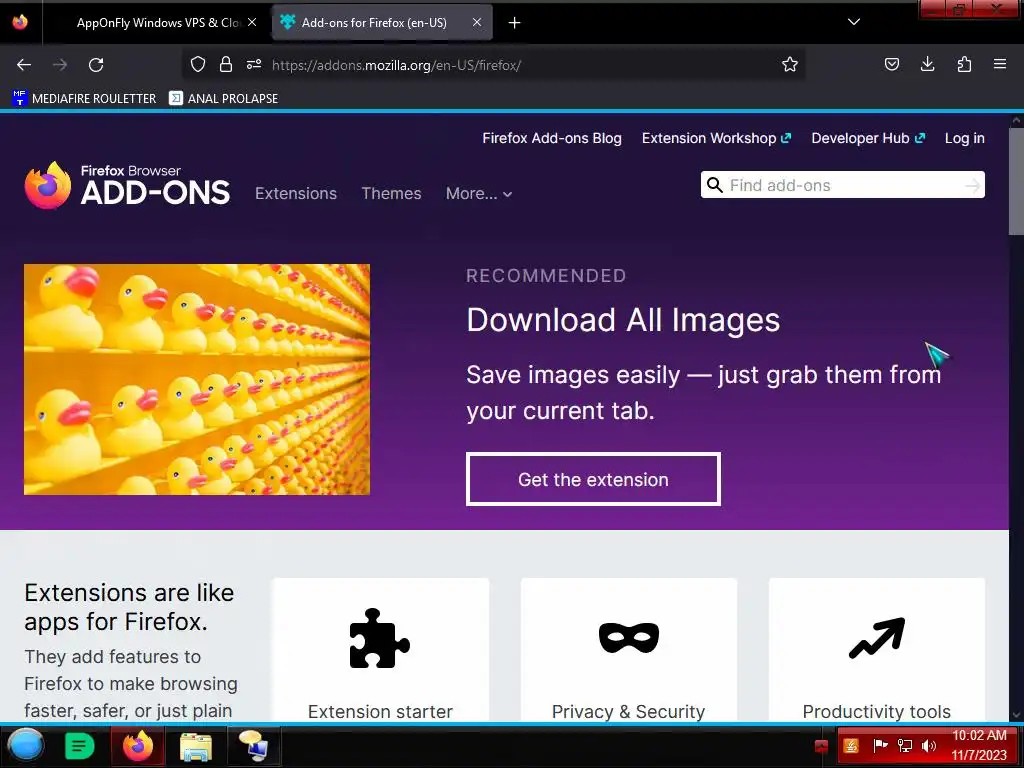The image size is (1024, 768).
Task: Click the Get the extension button
Action: coord(593,479)
